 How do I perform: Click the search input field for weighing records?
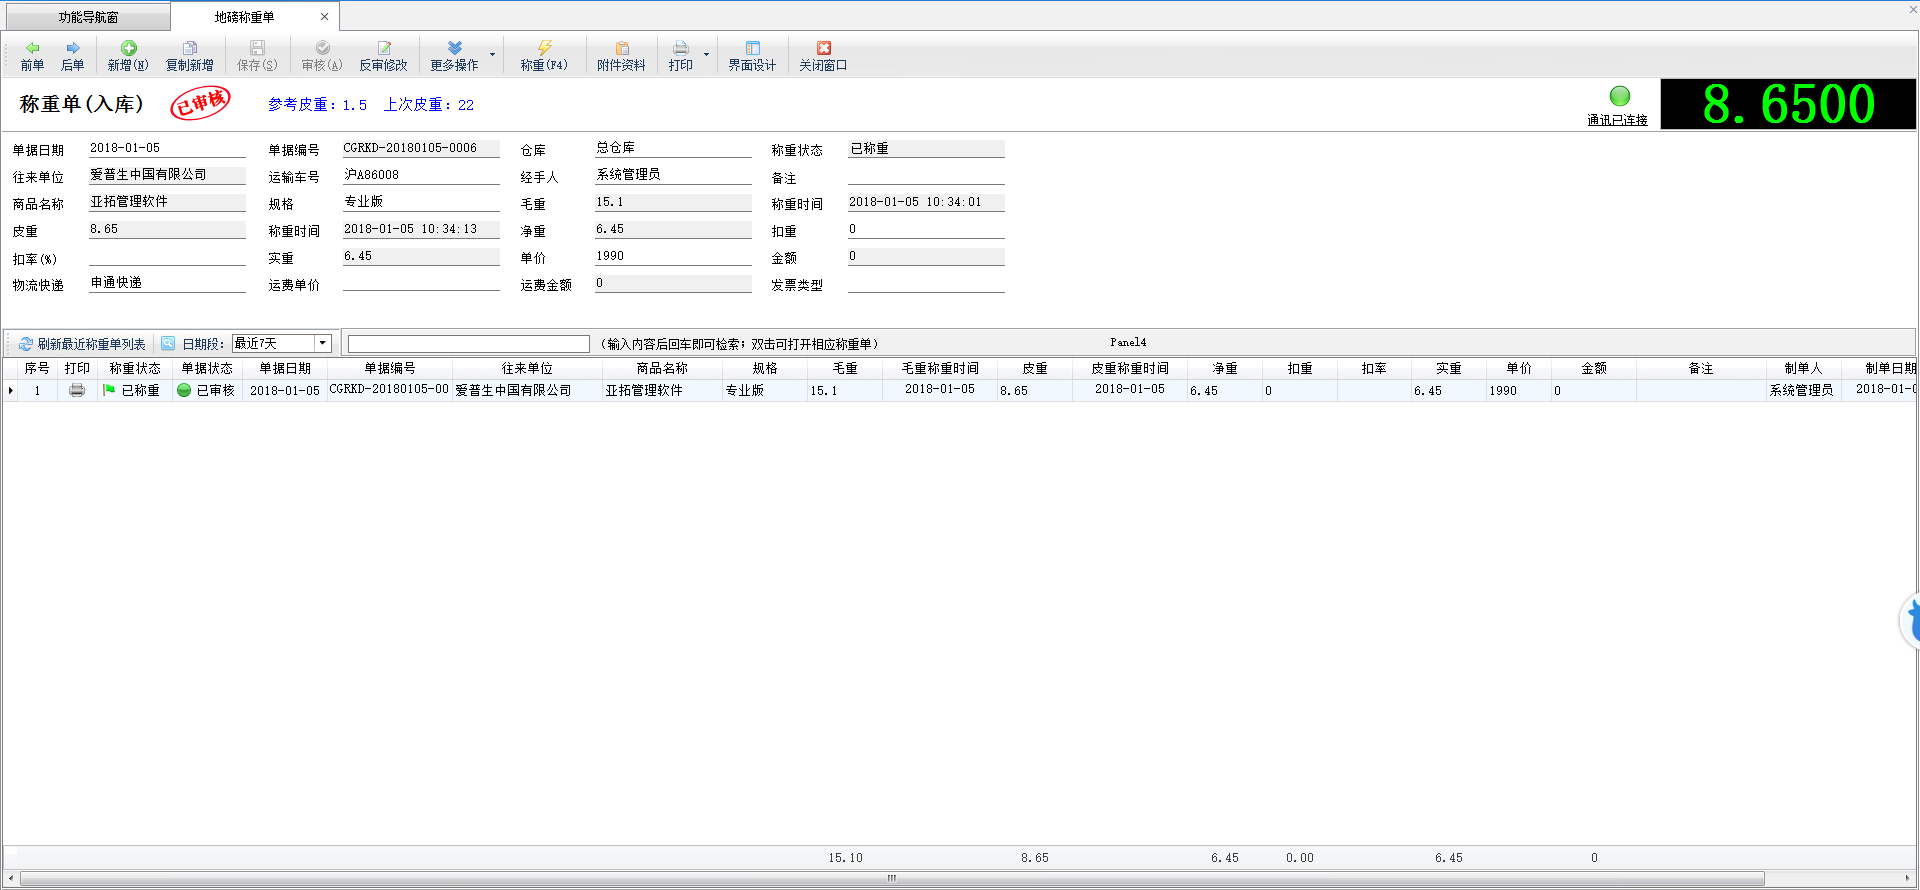(x=468, y=344)
